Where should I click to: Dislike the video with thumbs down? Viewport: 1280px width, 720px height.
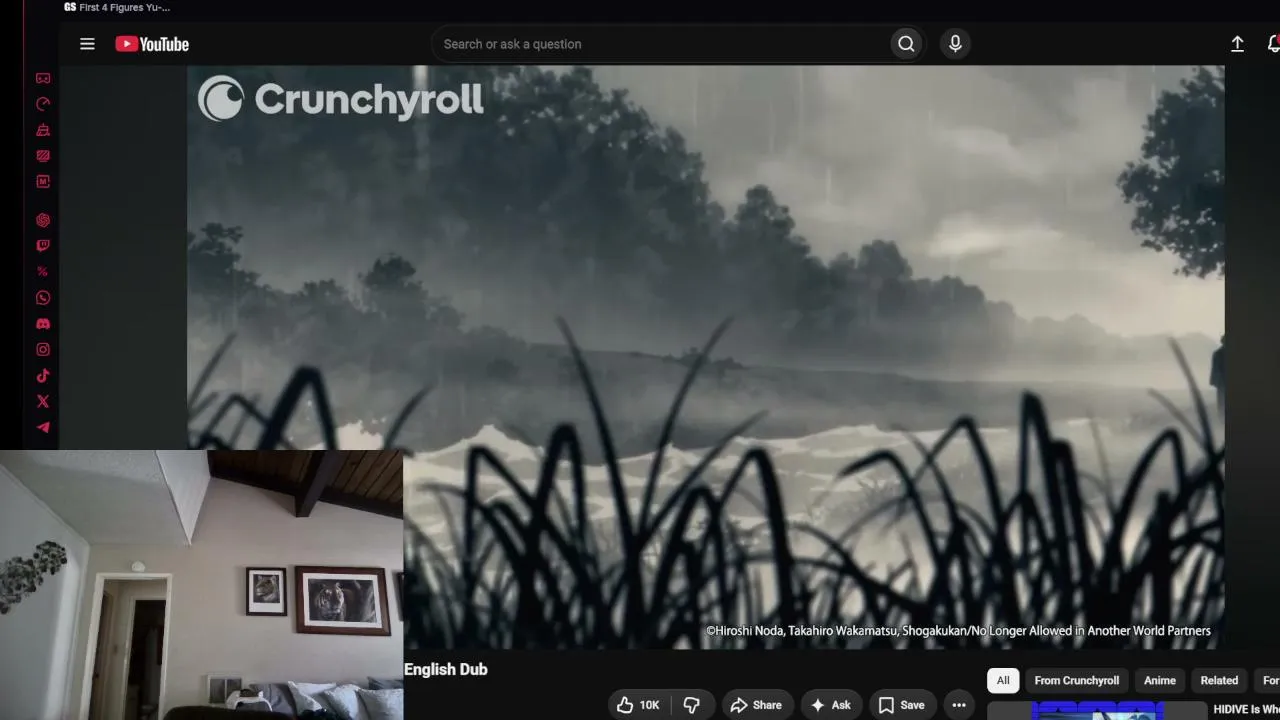[691, 705]
